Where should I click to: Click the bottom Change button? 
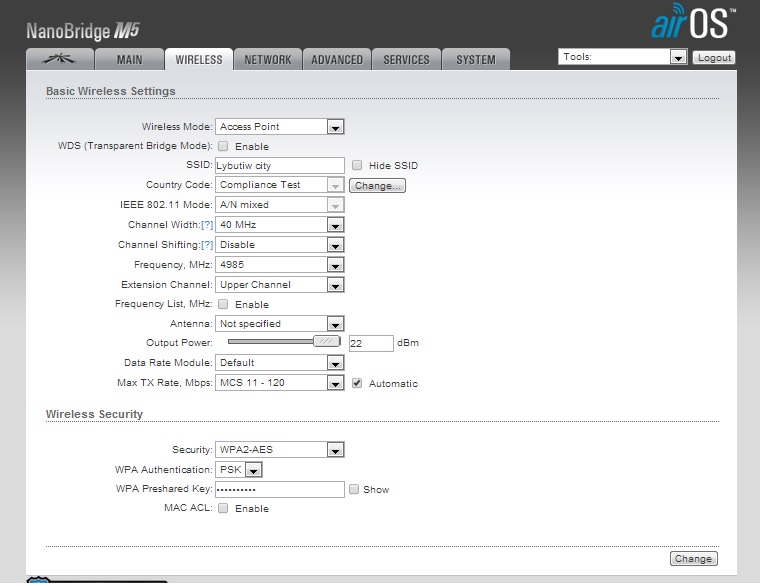coord(693,558)
